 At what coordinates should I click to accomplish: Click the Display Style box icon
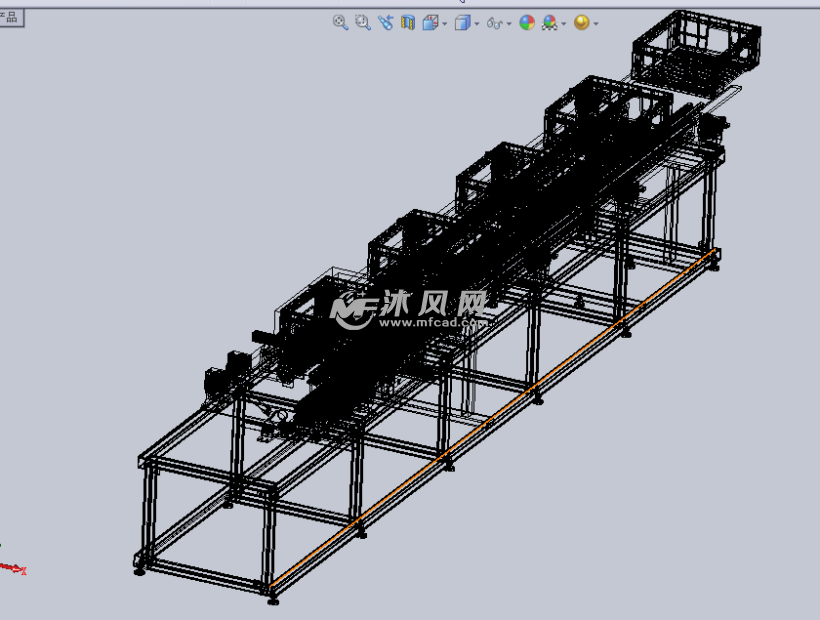click(462, 22)
